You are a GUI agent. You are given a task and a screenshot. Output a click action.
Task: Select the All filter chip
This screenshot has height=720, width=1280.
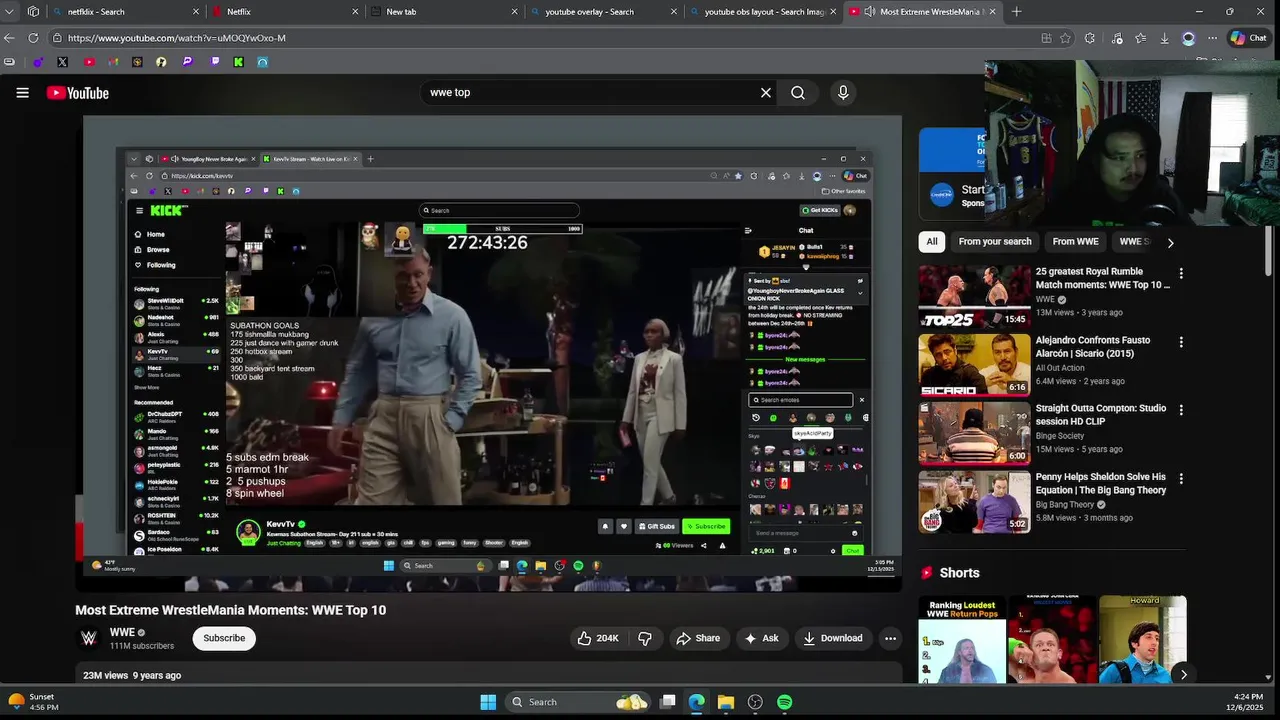click(x=932, y=241)
